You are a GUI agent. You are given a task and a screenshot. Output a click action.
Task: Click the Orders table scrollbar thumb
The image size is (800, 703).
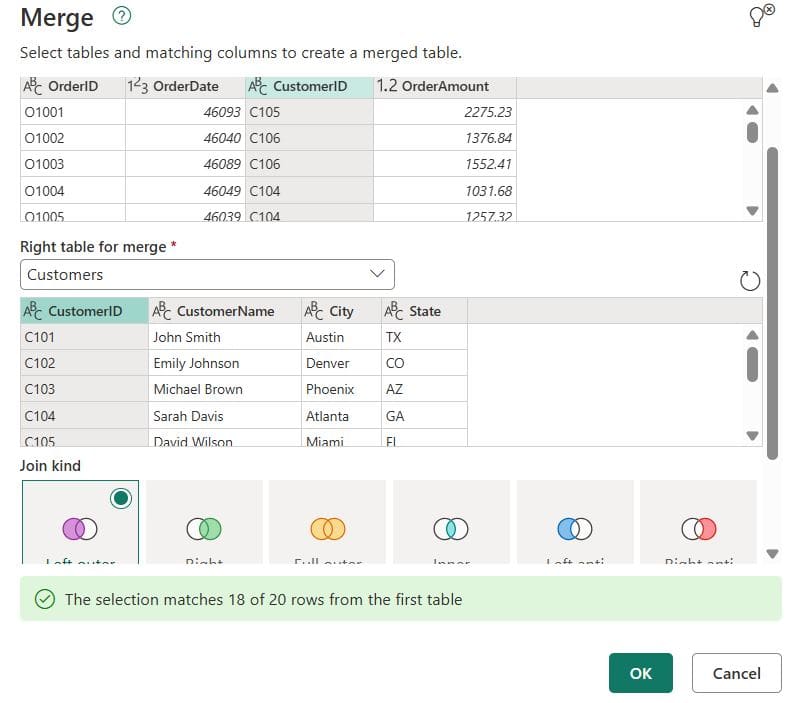(752, 132)
